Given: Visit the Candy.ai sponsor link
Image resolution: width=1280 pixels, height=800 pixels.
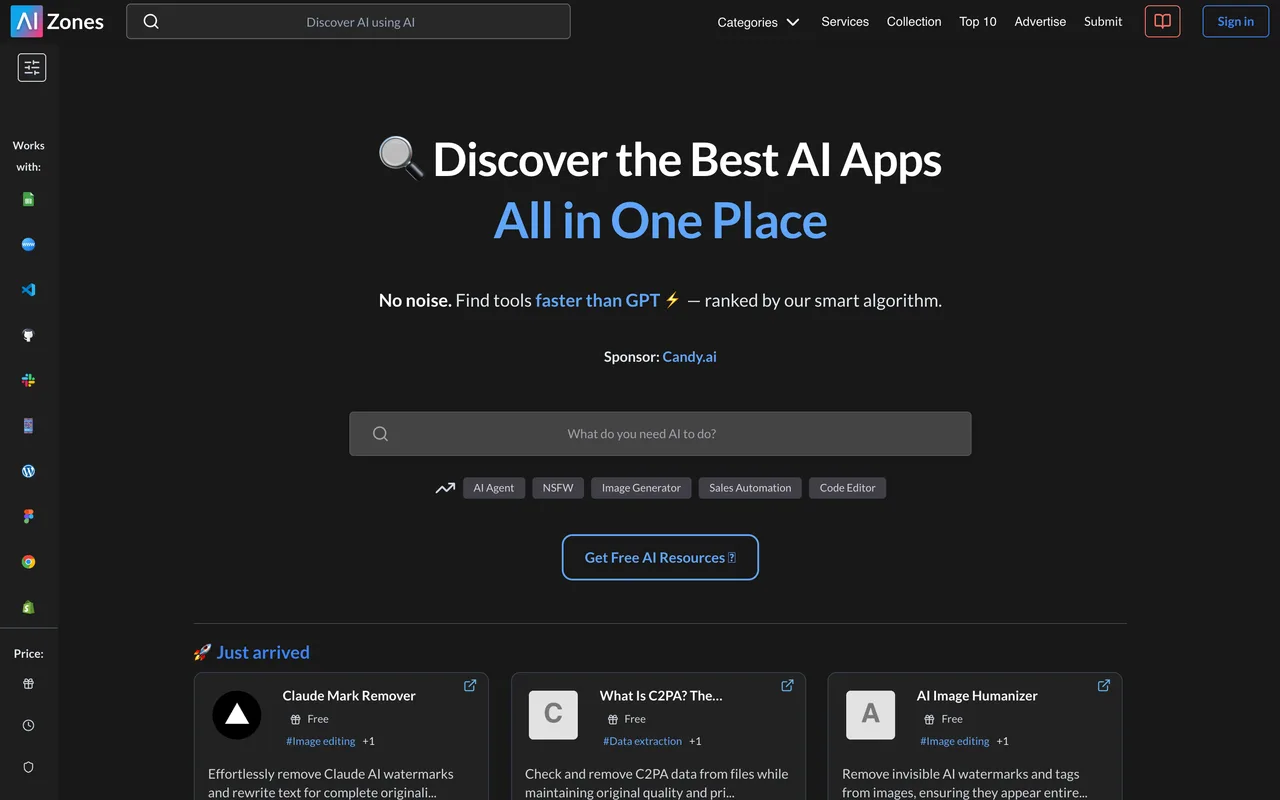Looking at the screenshot, I should pos(689,356).
